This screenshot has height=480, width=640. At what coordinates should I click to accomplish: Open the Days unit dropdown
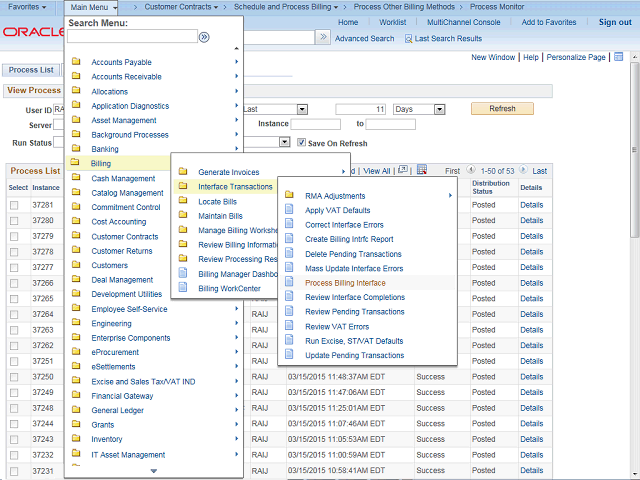tap(417, 109)
